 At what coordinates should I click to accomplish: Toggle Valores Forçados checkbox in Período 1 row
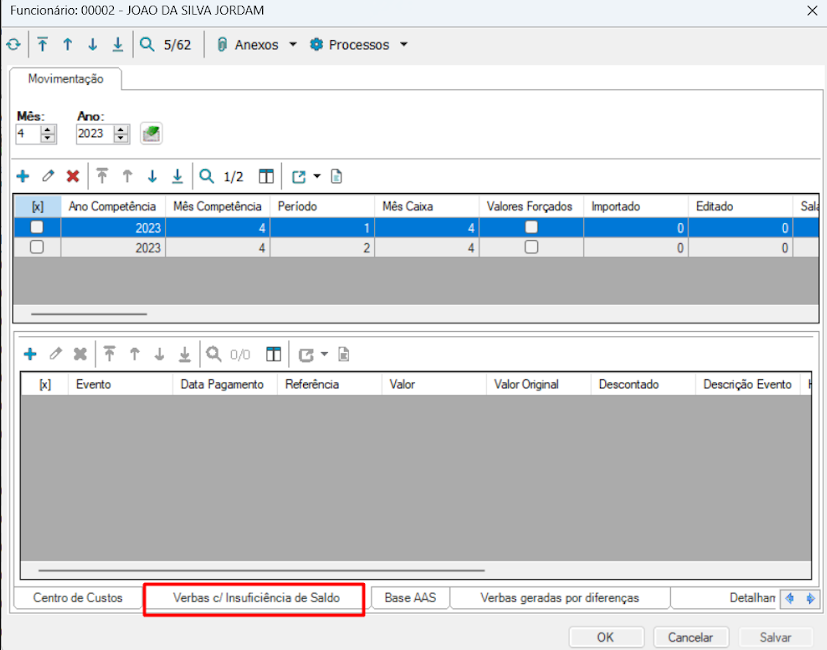(x=532, y=227)
